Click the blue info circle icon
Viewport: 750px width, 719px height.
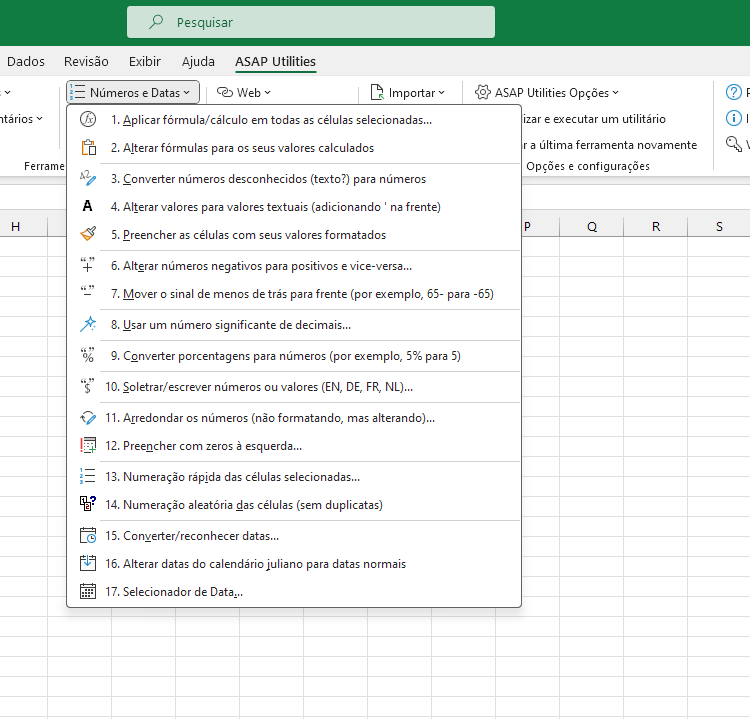(x=734, y=118)
